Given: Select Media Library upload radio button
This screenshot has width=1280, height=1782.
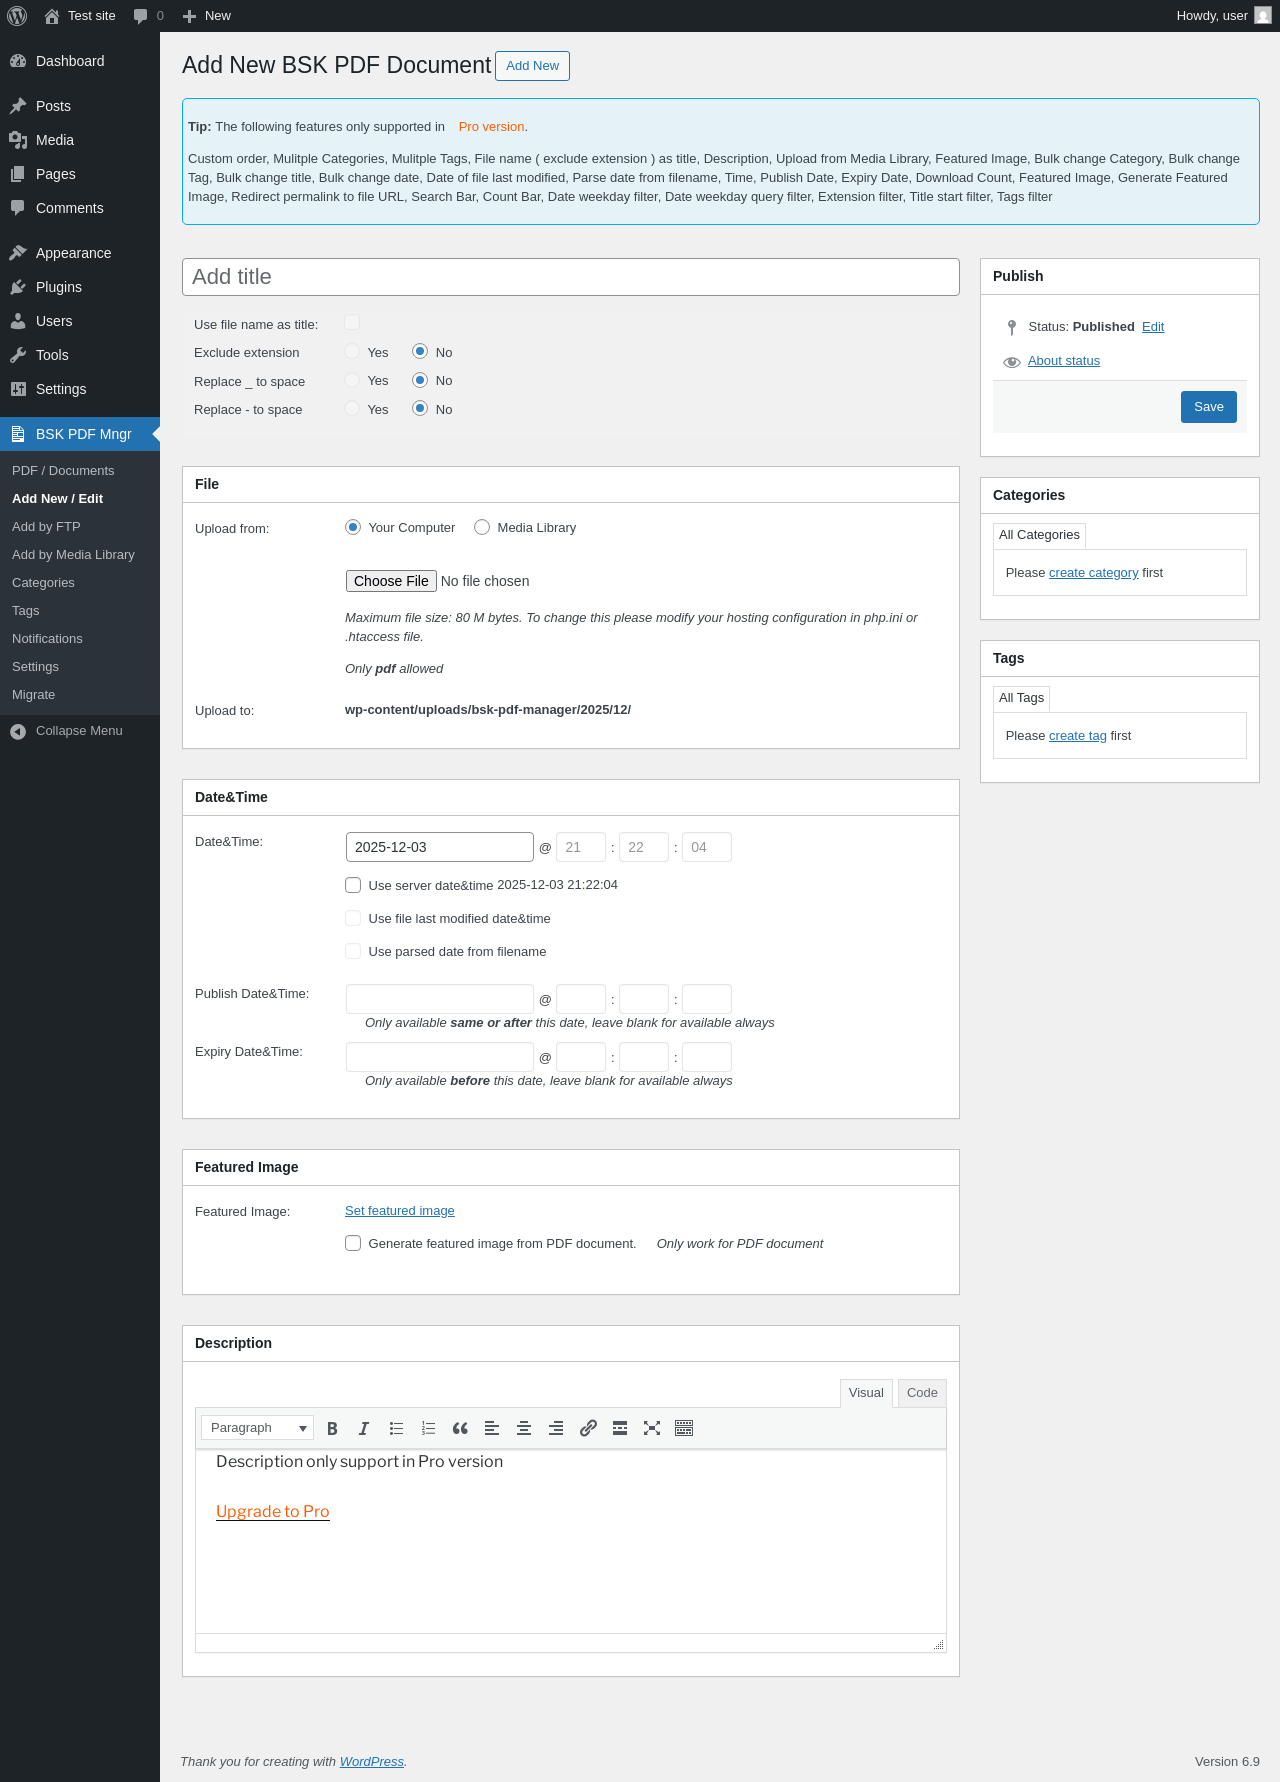Looking at the screenshot, I should point(482,527).
